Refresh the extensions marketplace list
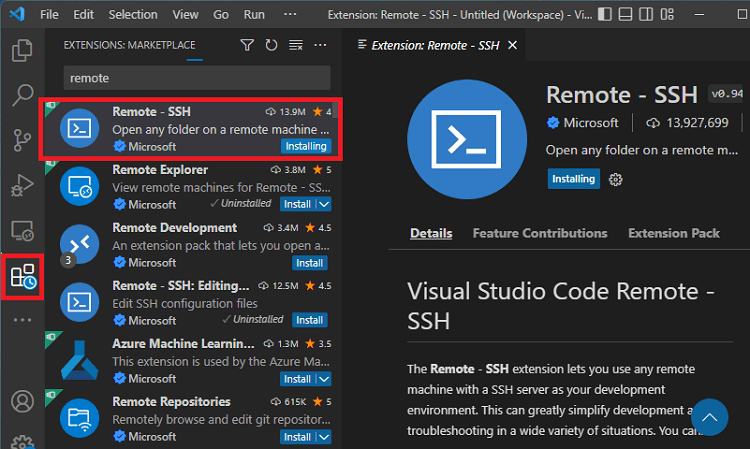Viewport: 750px width, 449px height. click(271, 45)
